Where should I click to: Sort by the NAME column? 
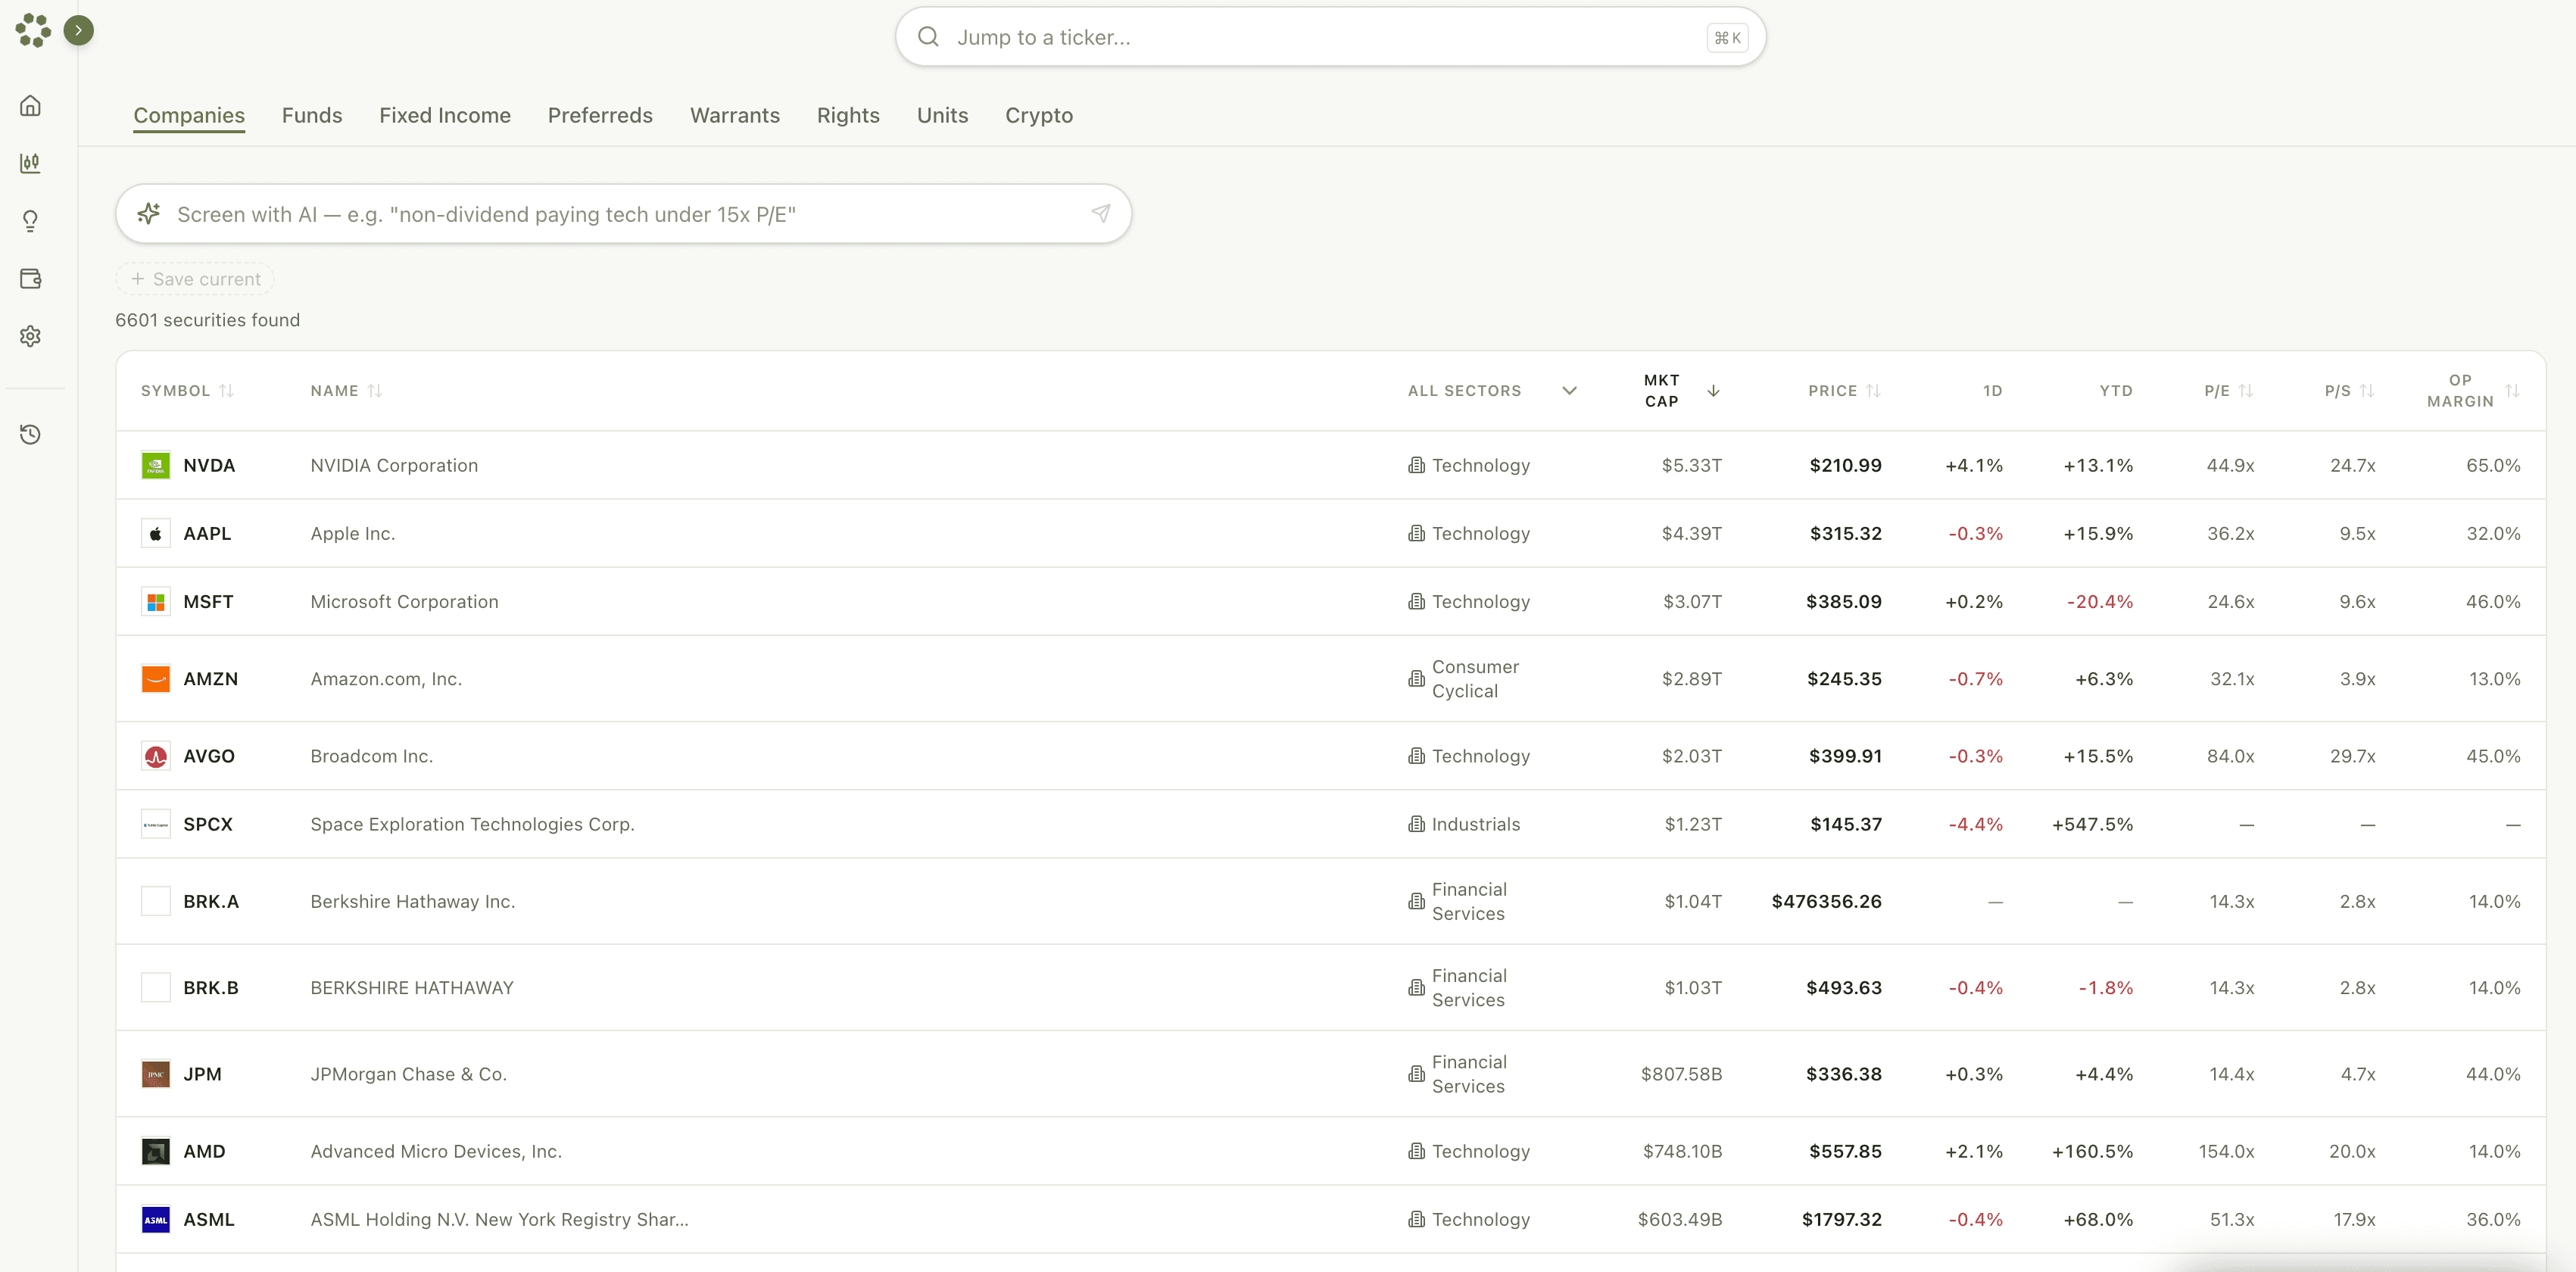[x=346, y=391]
